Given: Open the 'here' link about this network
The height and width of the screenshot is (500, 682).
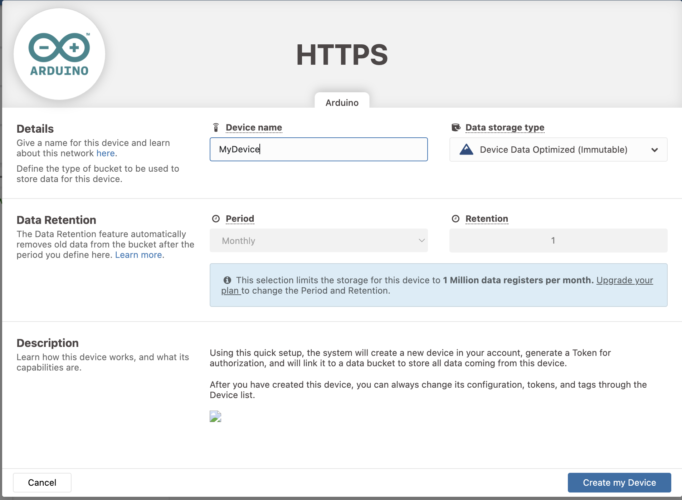Looking at the screenshot, I should pyautogui.click(x=106, y=153).
